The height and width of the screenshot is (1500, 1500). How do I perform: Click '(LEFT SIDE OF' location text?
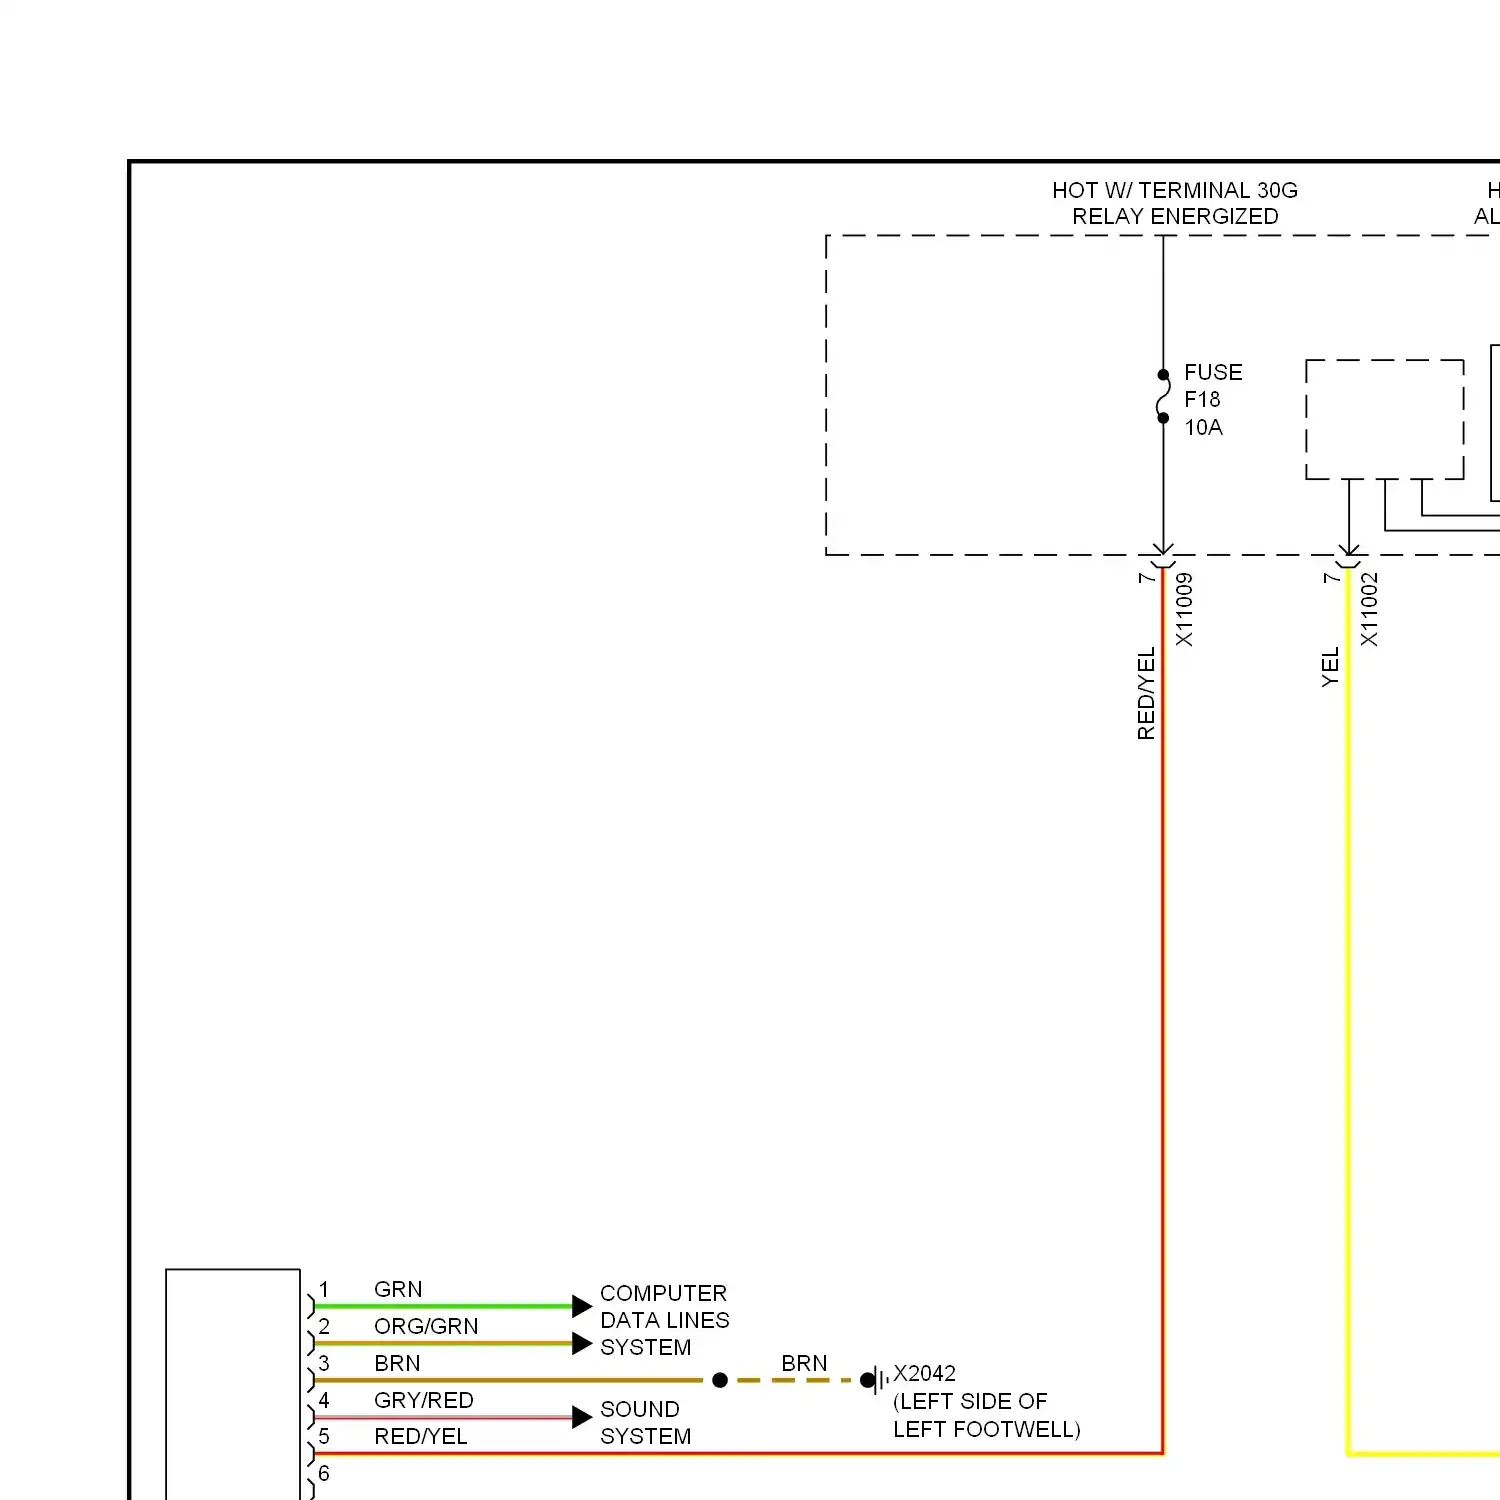[x=970, y=1401]
